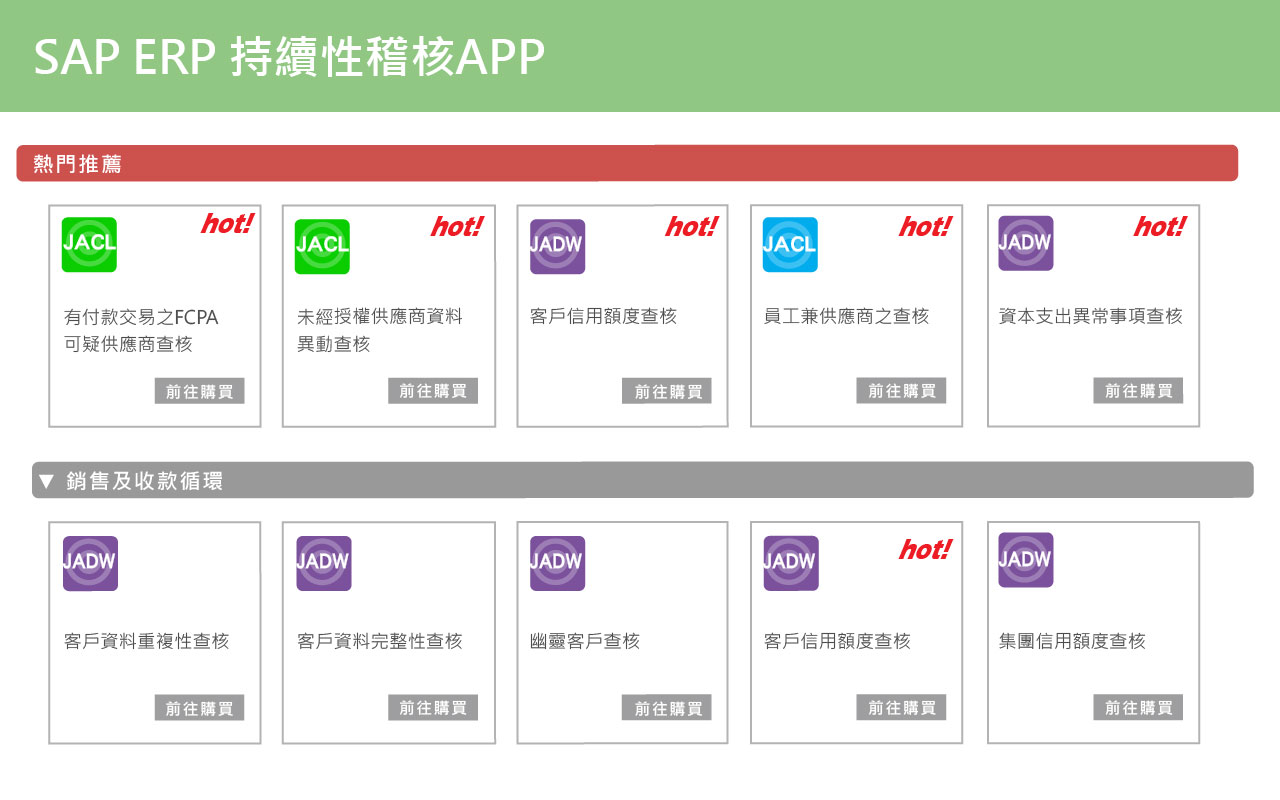Viewport: 1280px width, 800px height.
Task: Click 前往購買 under 集團信用額度查核
Action: tap(1137, 707)
